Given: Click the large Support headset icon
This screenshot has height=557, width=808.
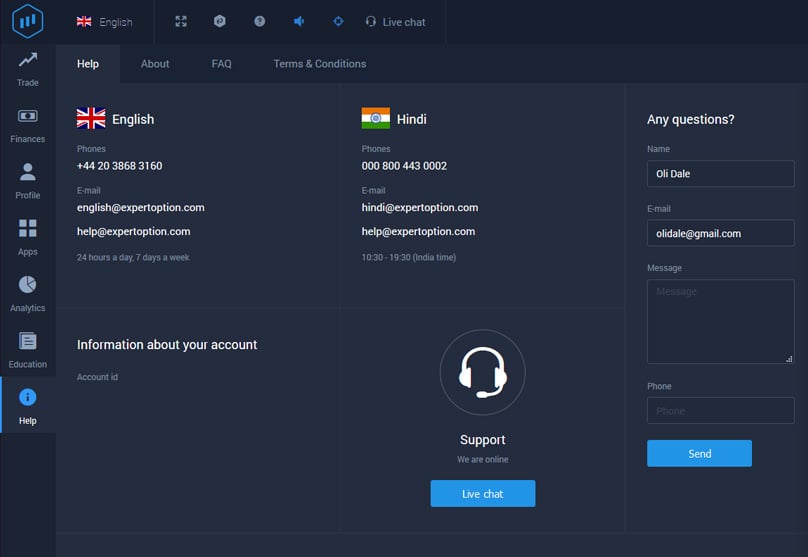Looking at the screenshot, I should (x=483, y=372).
